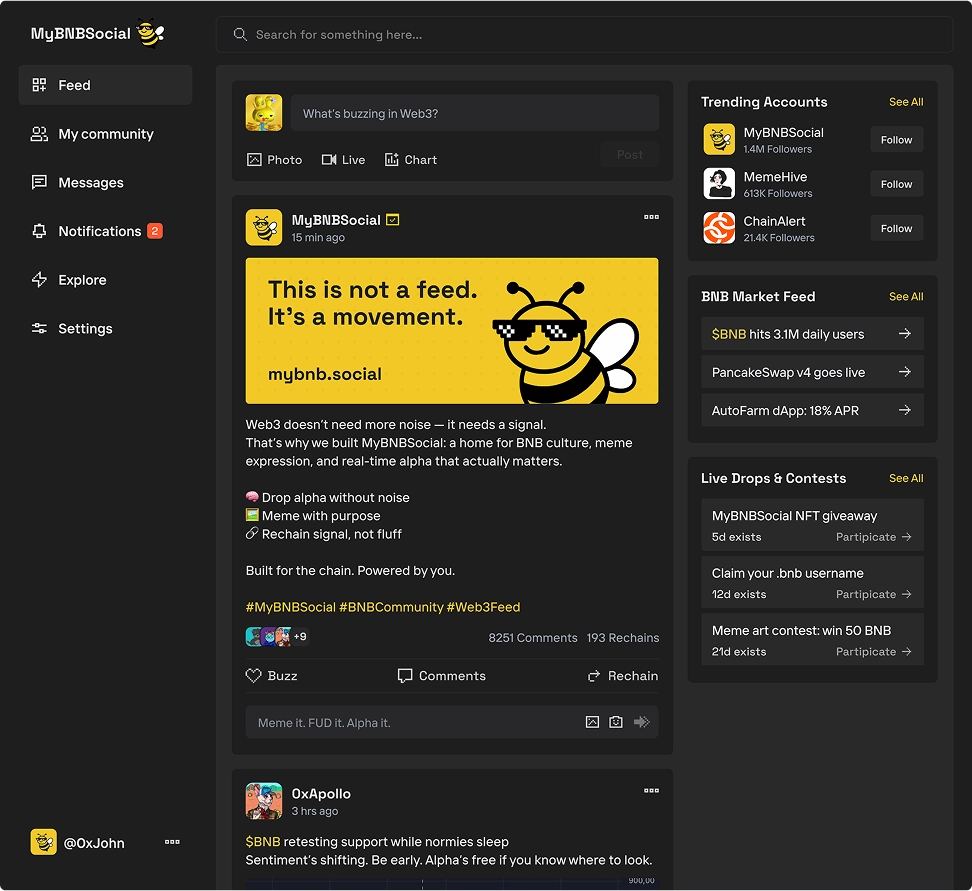This screenshot has width=972, height=891.
Task: Rechain the MyBNBSocial post
Action: point(622,676)
